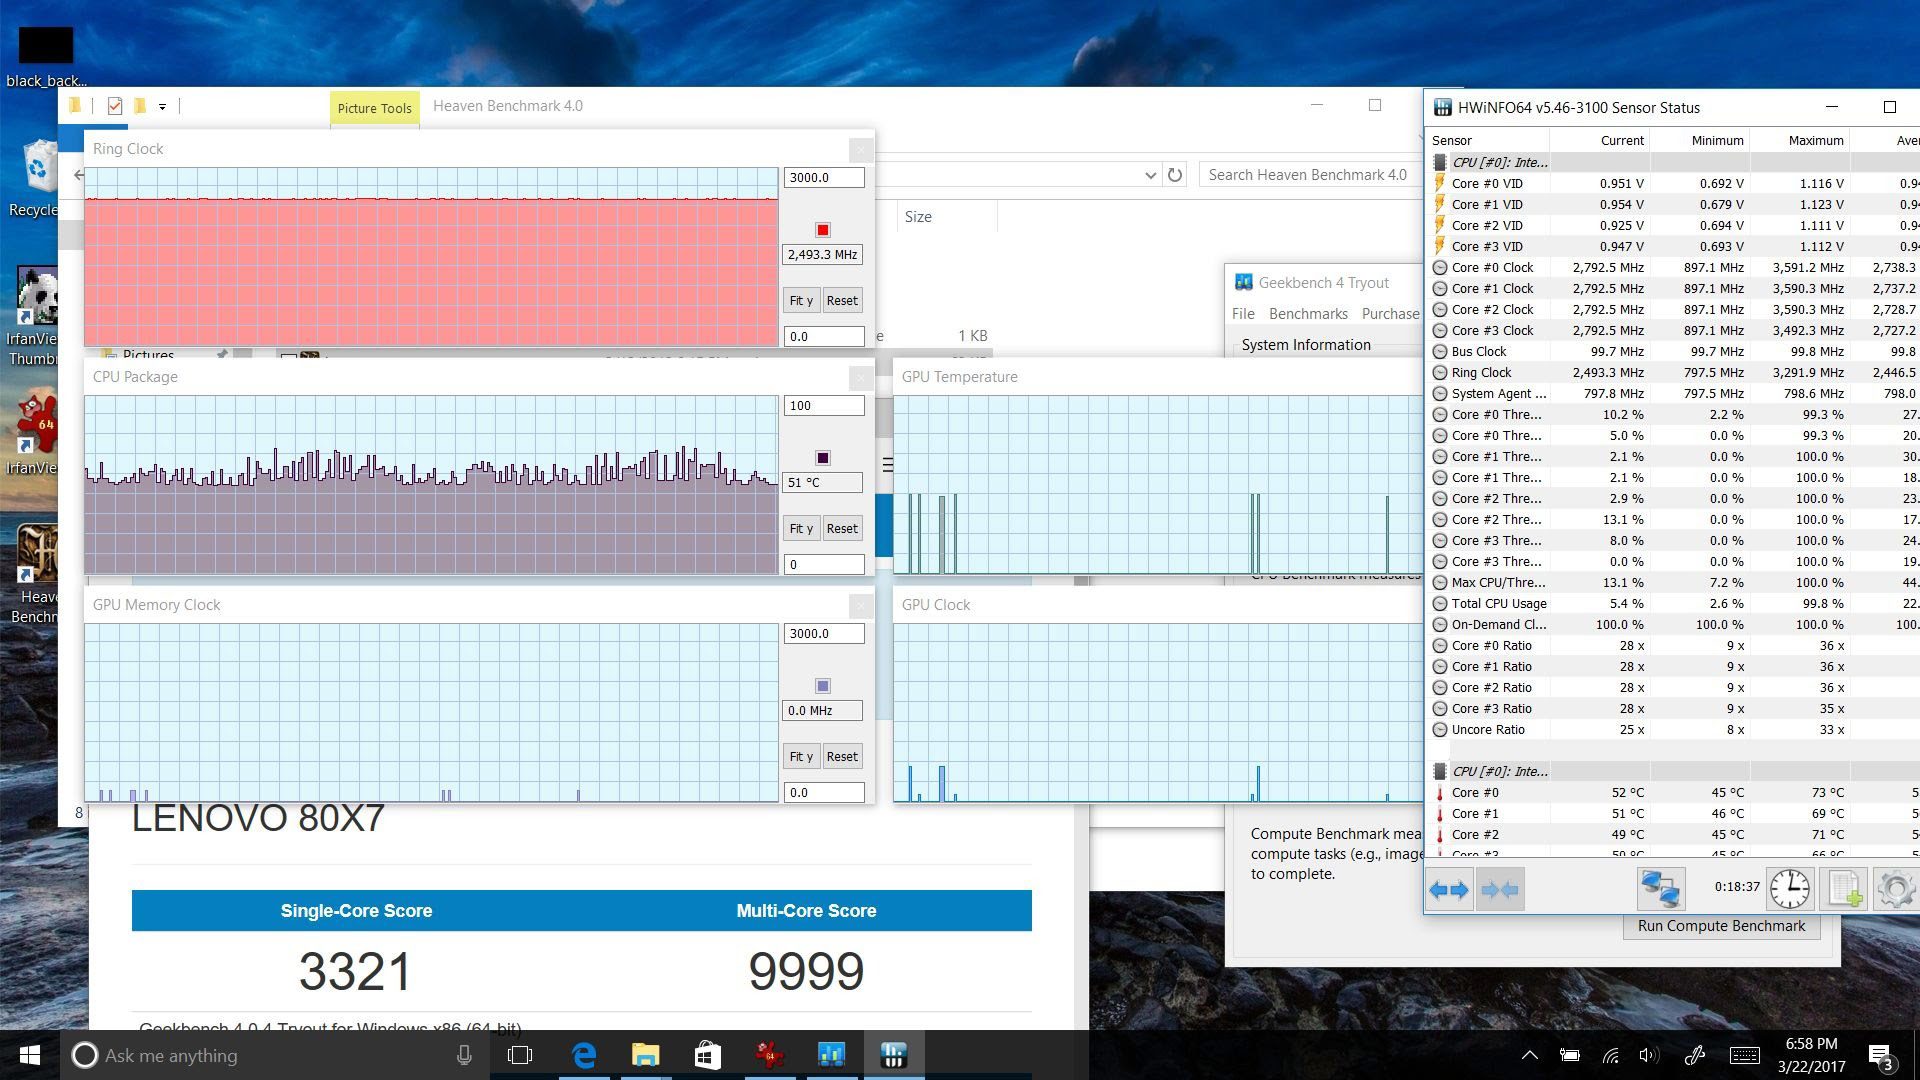Open the volume control in system tray
1920x1080 pixels.
click(x=1649, y=1055)
